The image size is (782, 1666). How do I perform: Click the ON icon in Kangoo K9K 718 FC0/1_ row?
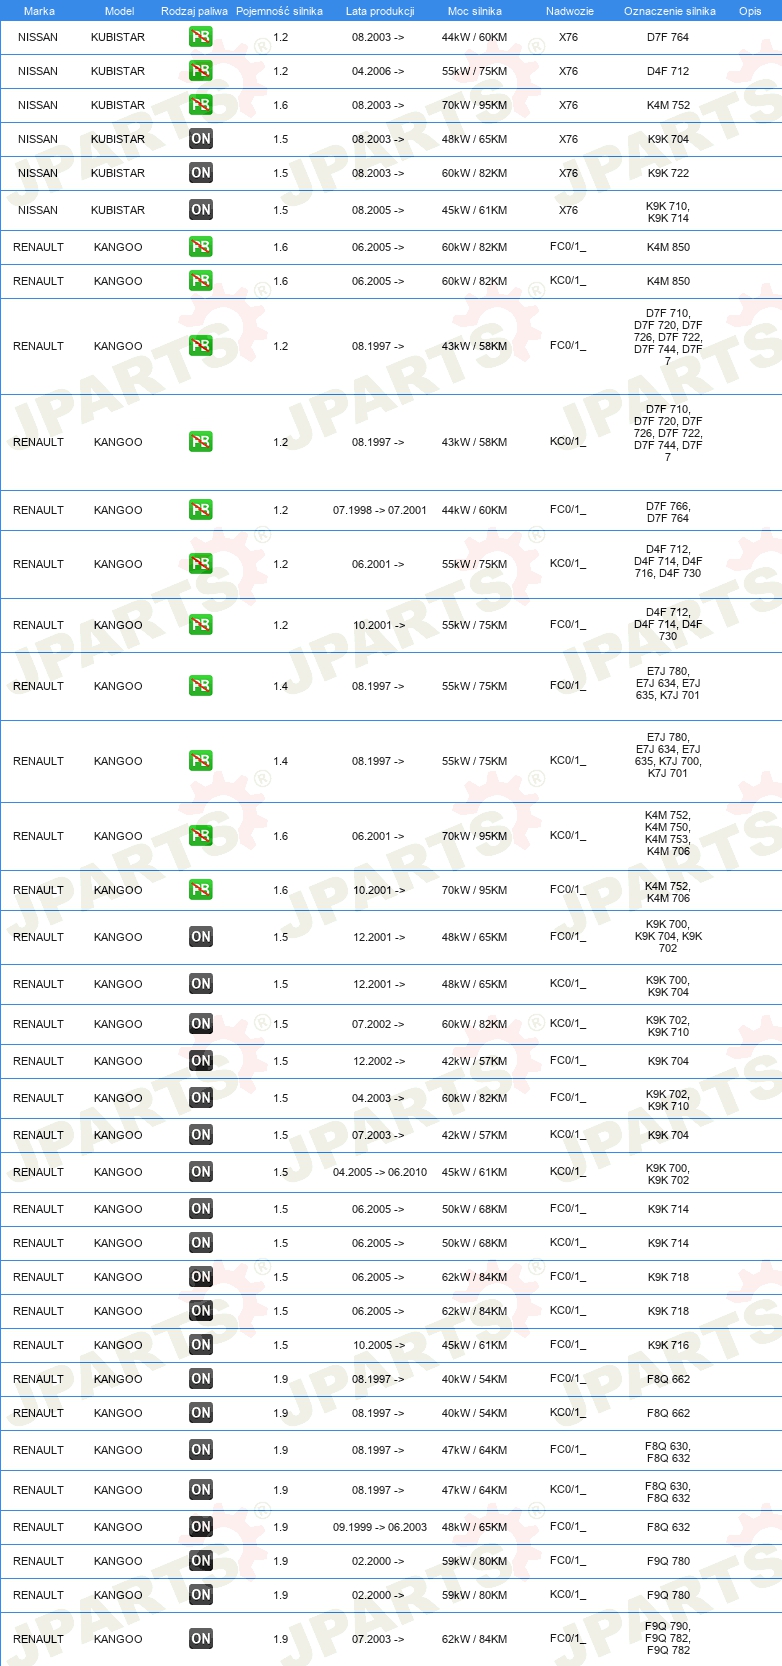(200, 1277)
